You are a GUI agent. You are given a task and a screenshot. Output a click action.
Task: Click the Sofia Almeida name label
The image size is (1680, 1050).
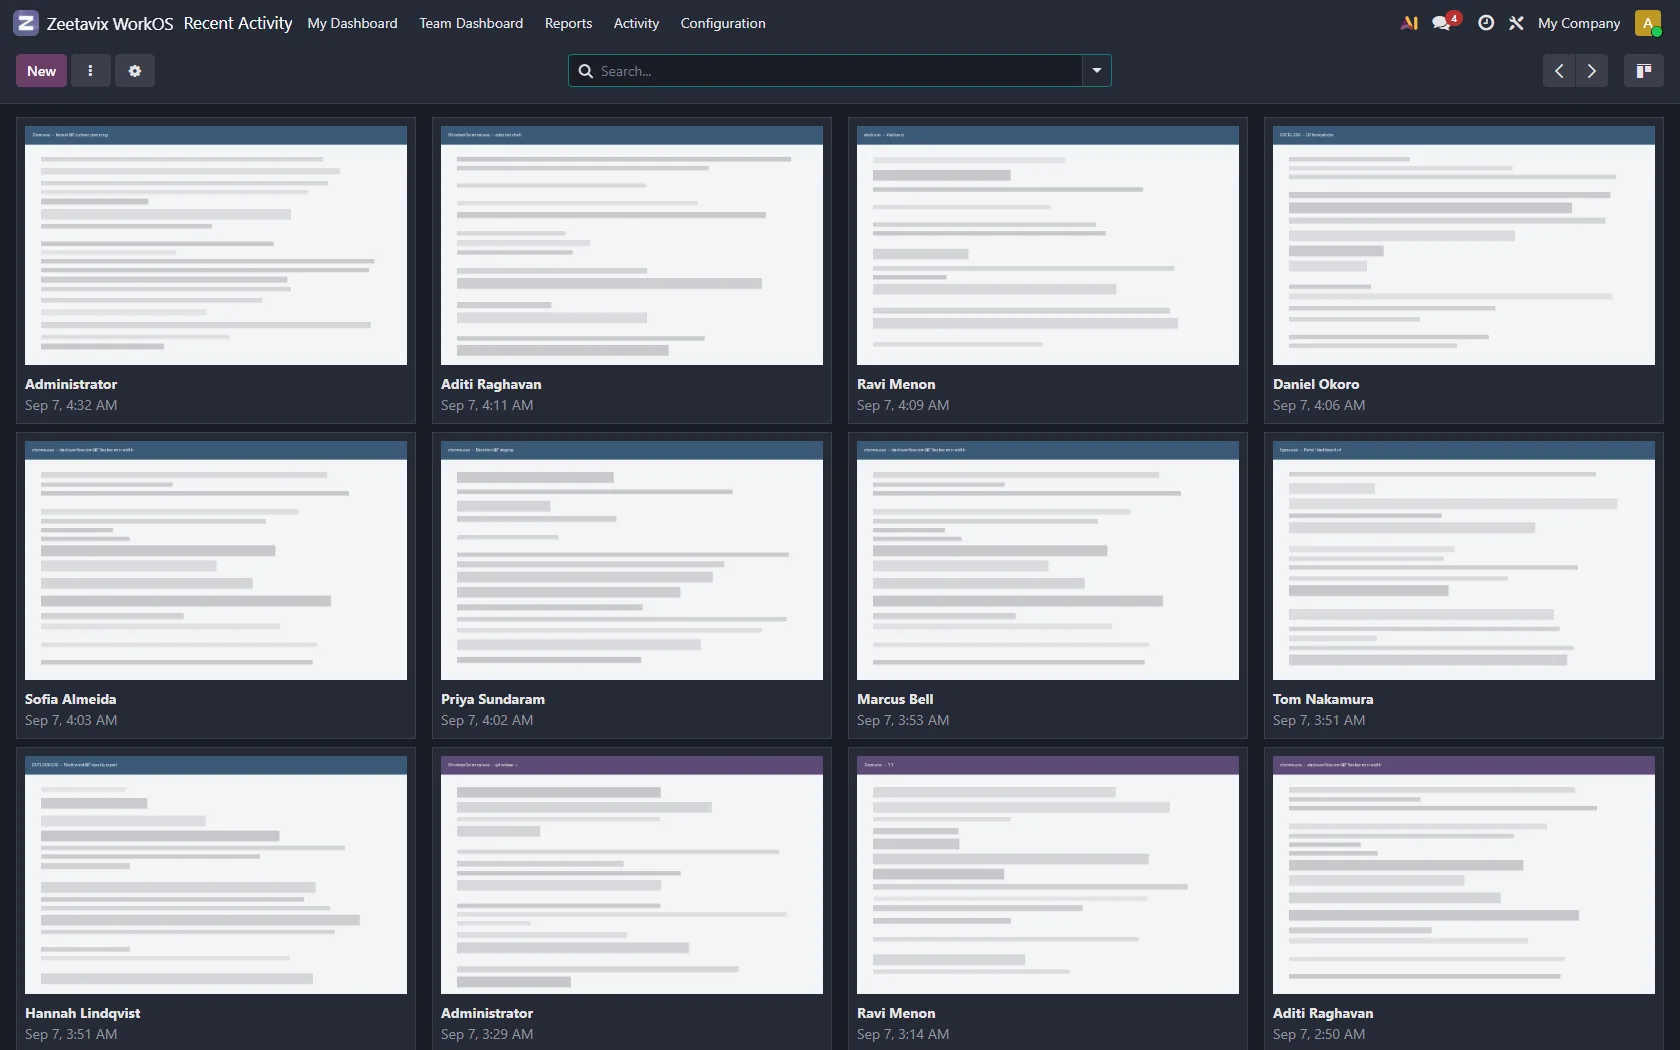[x=70, y=699]
